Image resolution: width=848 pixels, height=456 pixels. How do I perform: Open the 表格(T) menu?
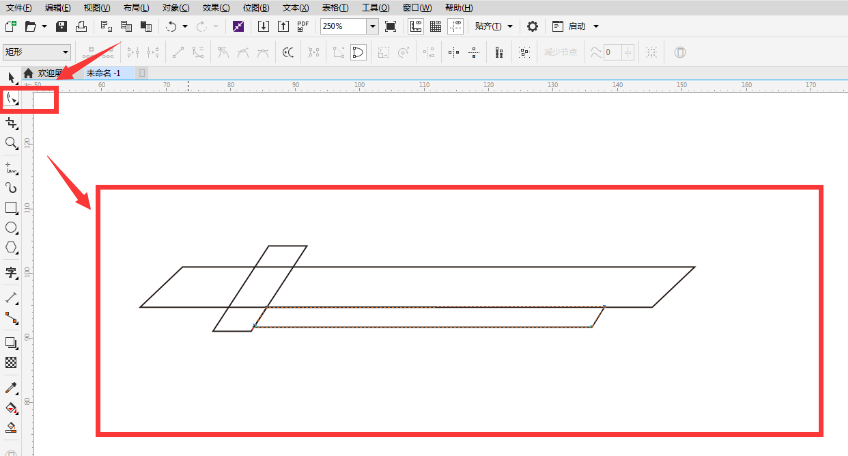pyautogui.click(x=335, y=8)
